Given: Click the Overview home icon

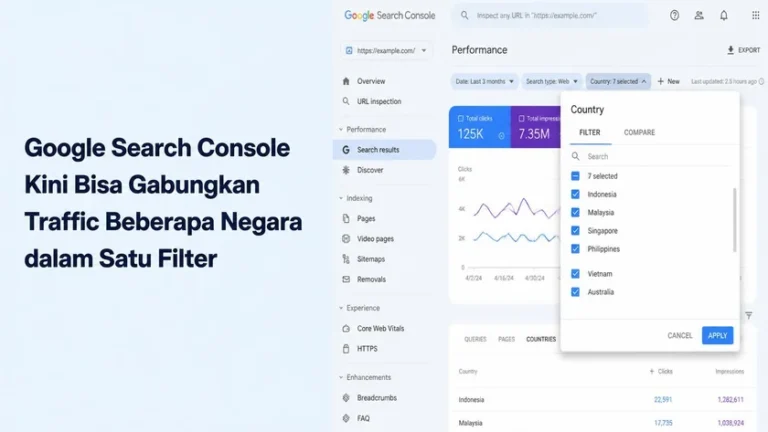Looking at the screenshot, I should point(346,81).
